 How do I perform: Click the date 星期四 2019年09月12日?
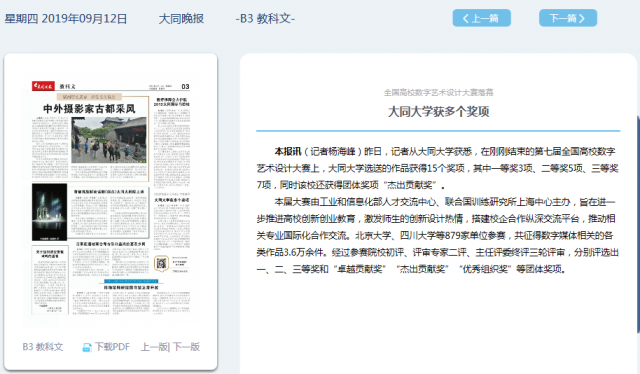pyautogui.click(x=66, y=19)
